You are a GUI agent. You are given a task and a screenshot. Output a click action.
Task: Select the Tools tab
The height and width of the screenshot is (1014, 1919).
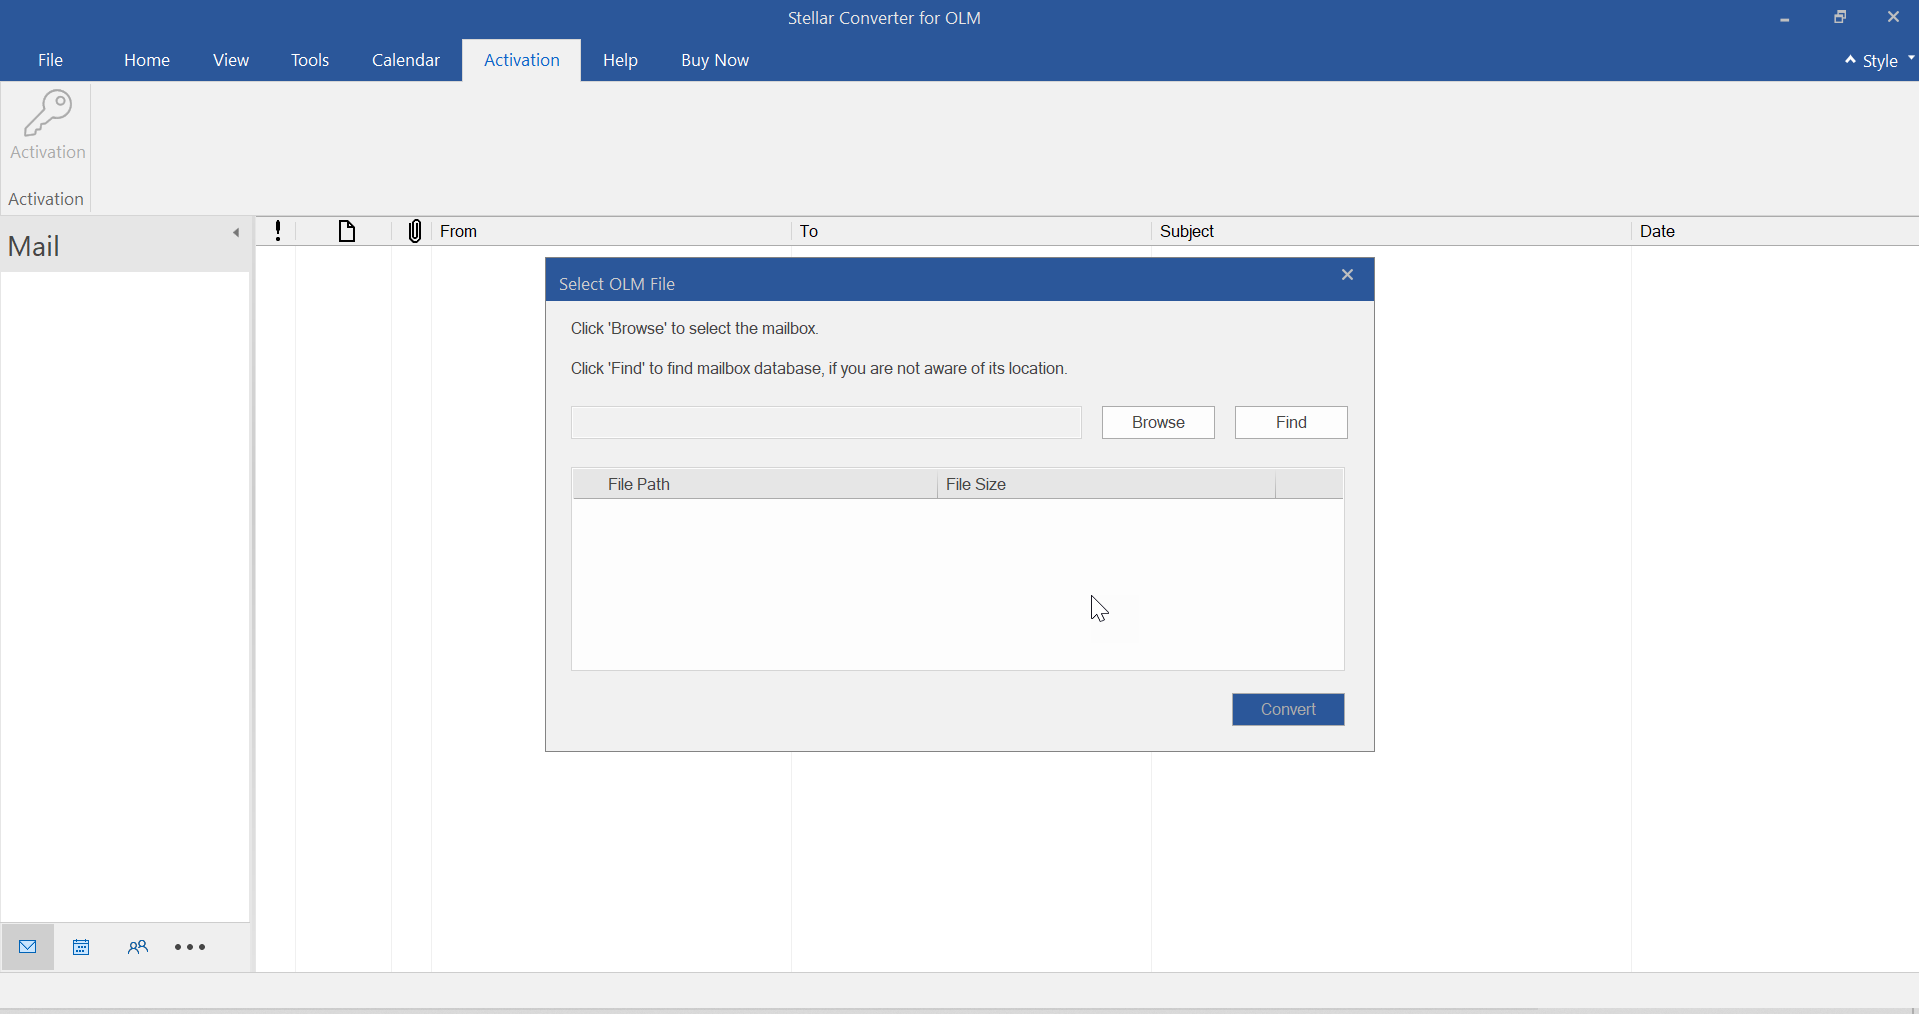(x=310, y=60)
